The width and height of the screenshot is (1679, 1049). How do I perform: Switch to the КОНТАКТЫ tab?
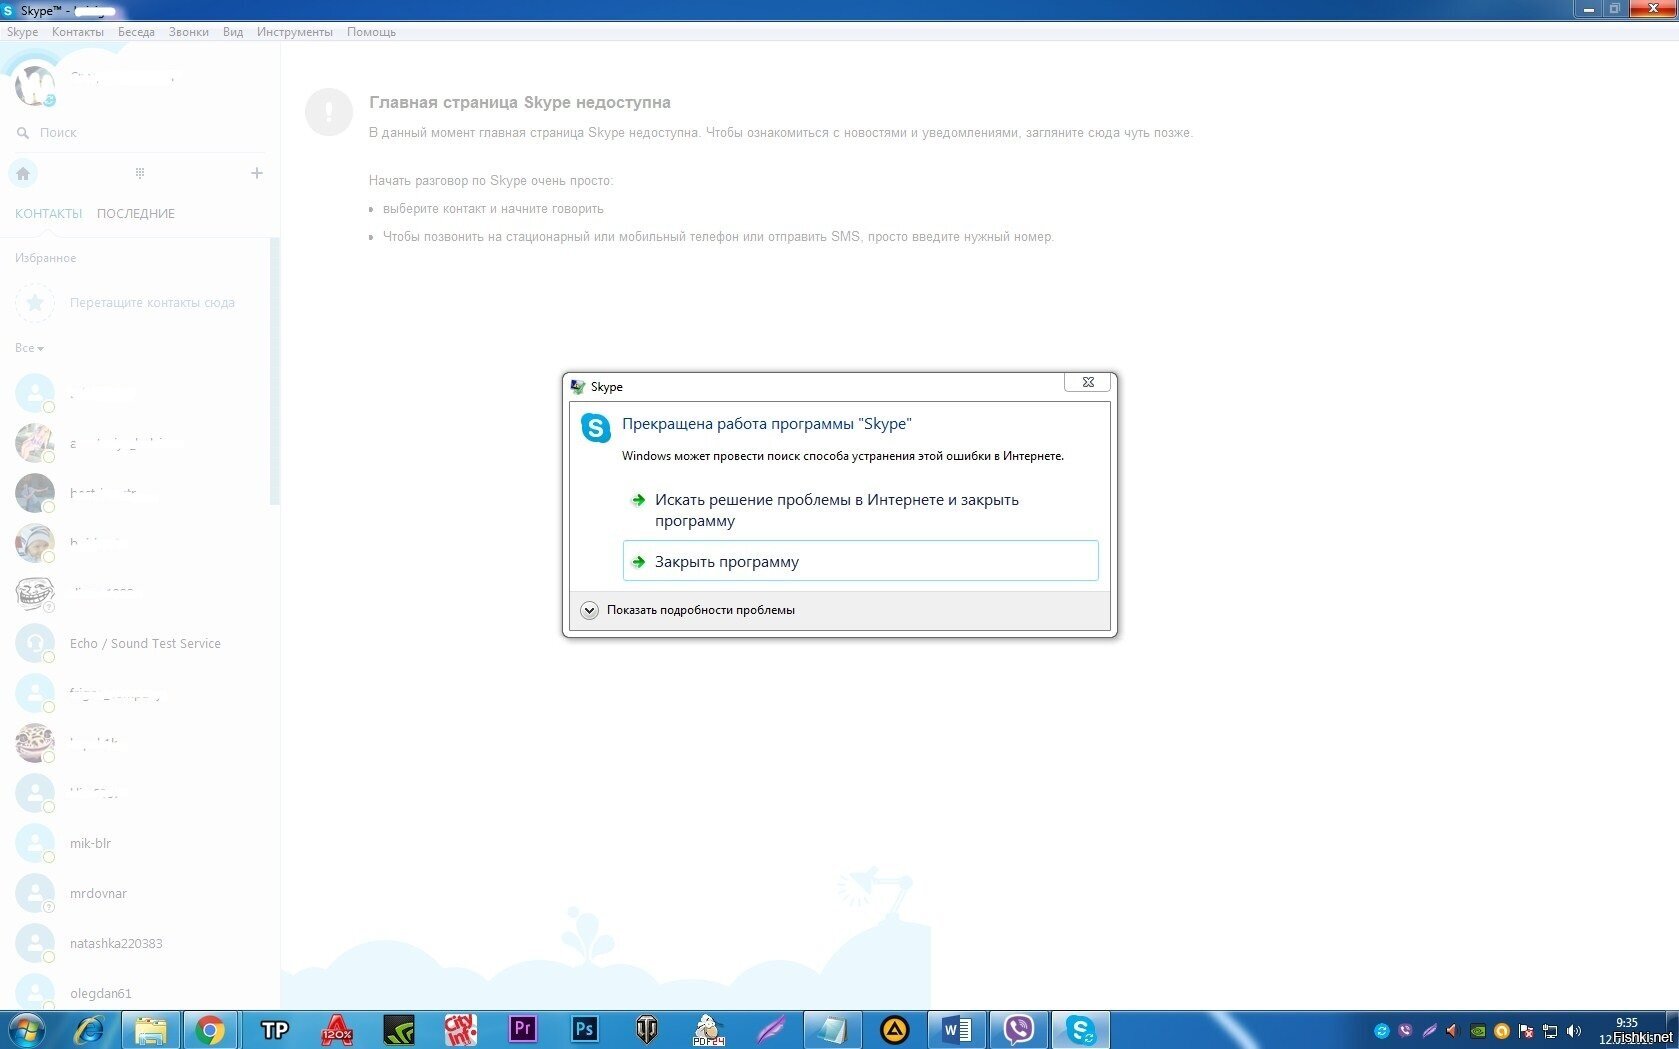point(48,213)
